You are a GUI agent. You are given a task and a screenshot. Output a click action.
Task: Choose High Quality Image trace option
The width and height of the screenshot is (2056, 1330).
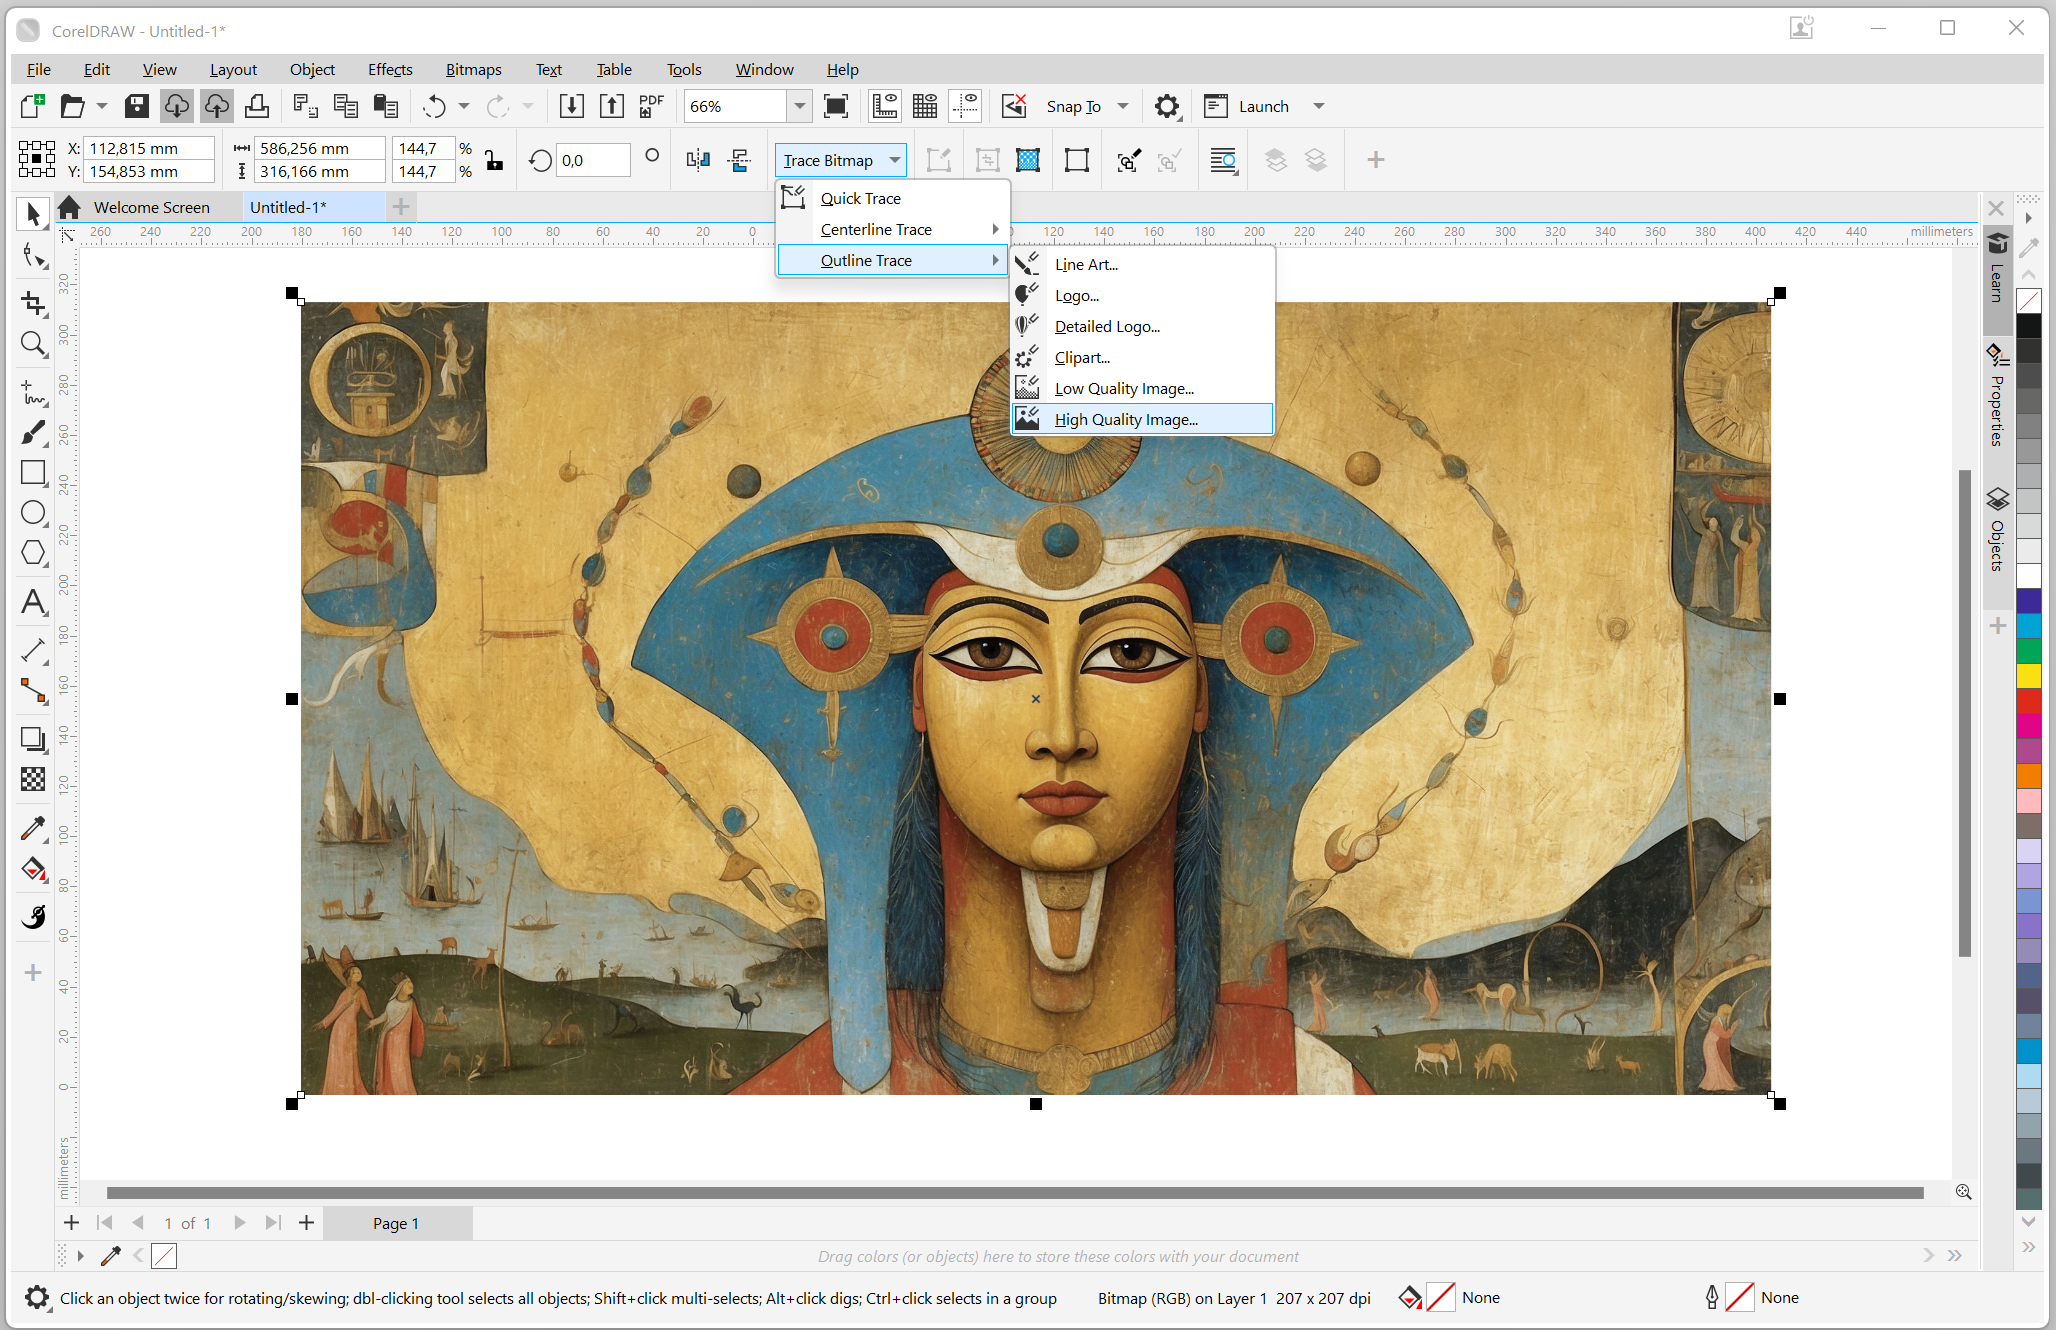click(1126, 419)
